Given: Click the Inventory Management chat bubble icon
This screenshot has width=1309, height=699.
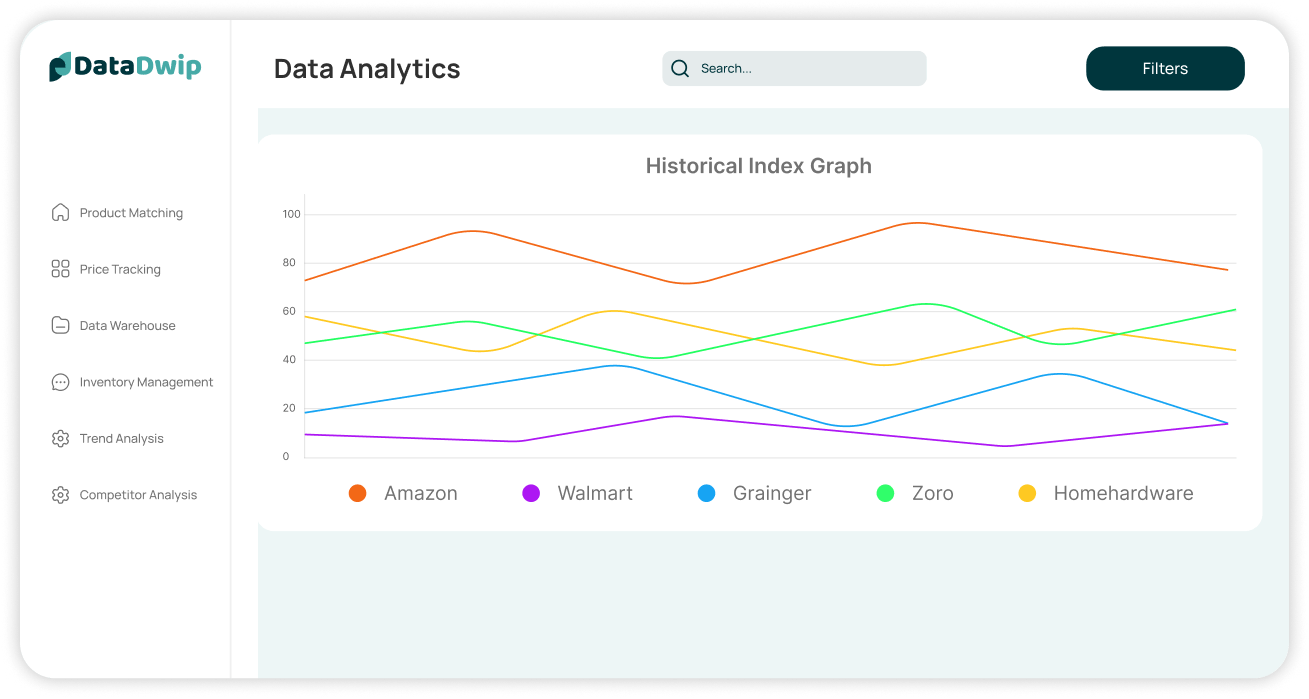Looking at the screenshot, I should [x=60, y=382].
